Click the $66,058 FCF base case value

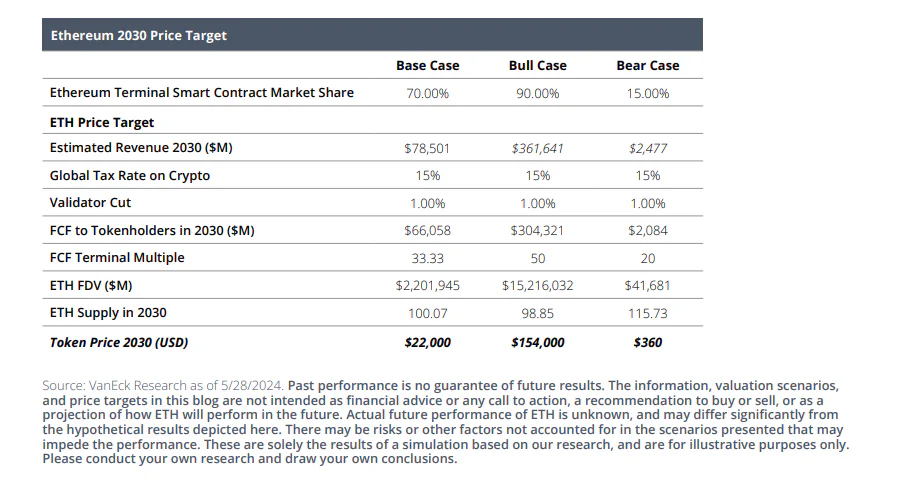tap(427, 230)
